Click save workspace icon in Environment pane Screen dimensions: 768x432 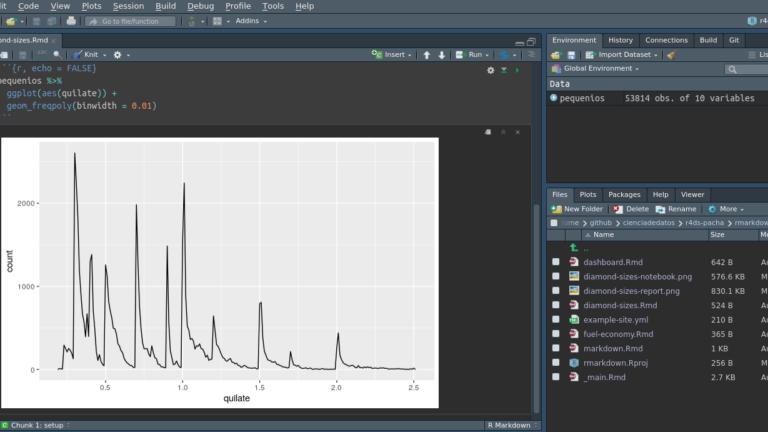click(571, 55)
